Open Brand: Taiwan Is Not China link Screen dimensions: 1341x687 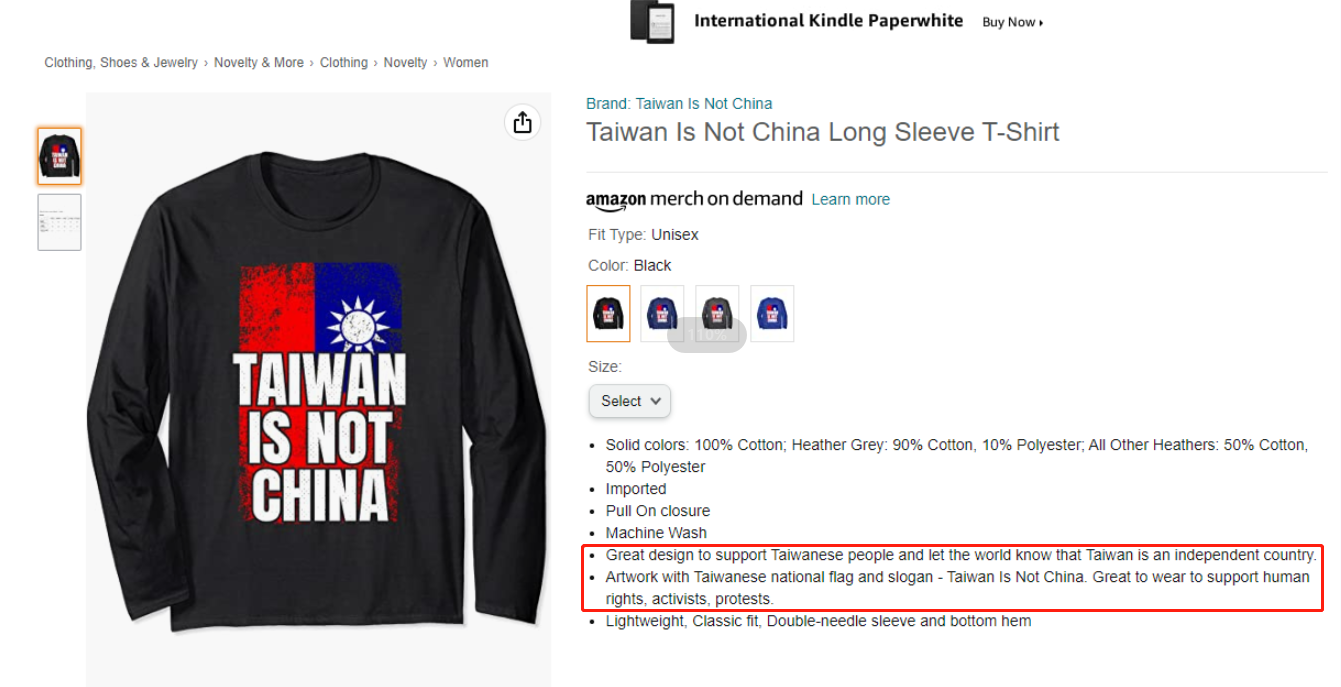(679, 104)
